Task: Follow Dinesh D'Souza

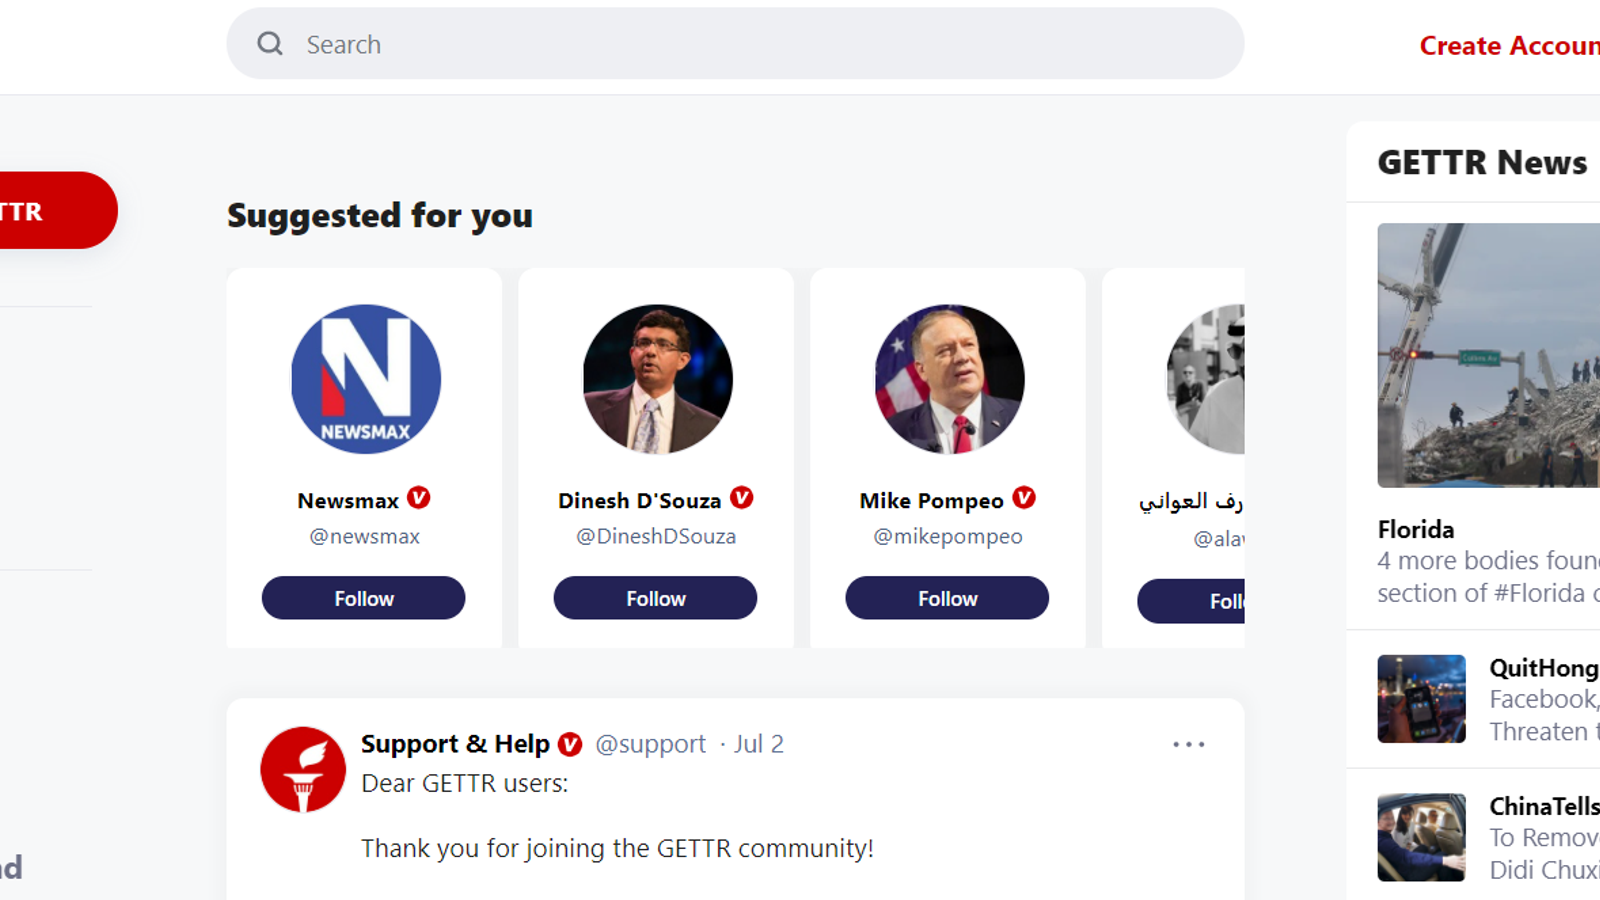Action: click(x=655, y=598)
